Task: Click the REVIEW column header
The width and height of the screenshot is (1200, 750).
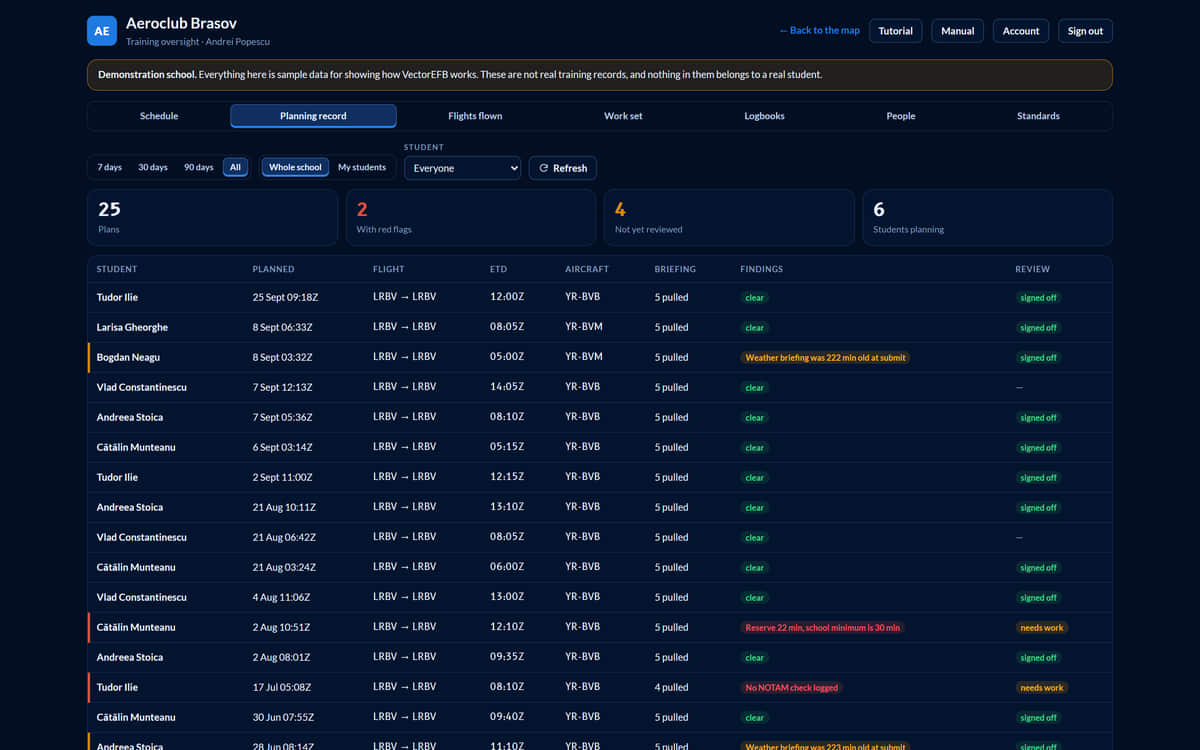Action: 1032,269
